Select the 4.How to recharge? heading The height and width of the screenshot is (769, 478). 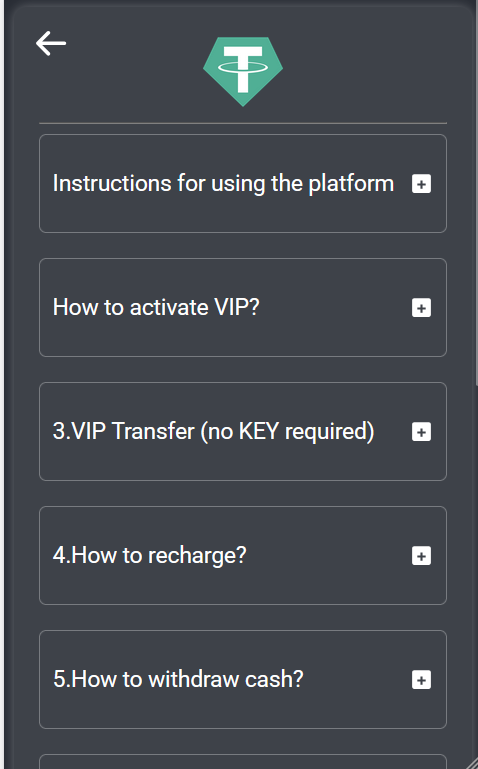point(150,556)
